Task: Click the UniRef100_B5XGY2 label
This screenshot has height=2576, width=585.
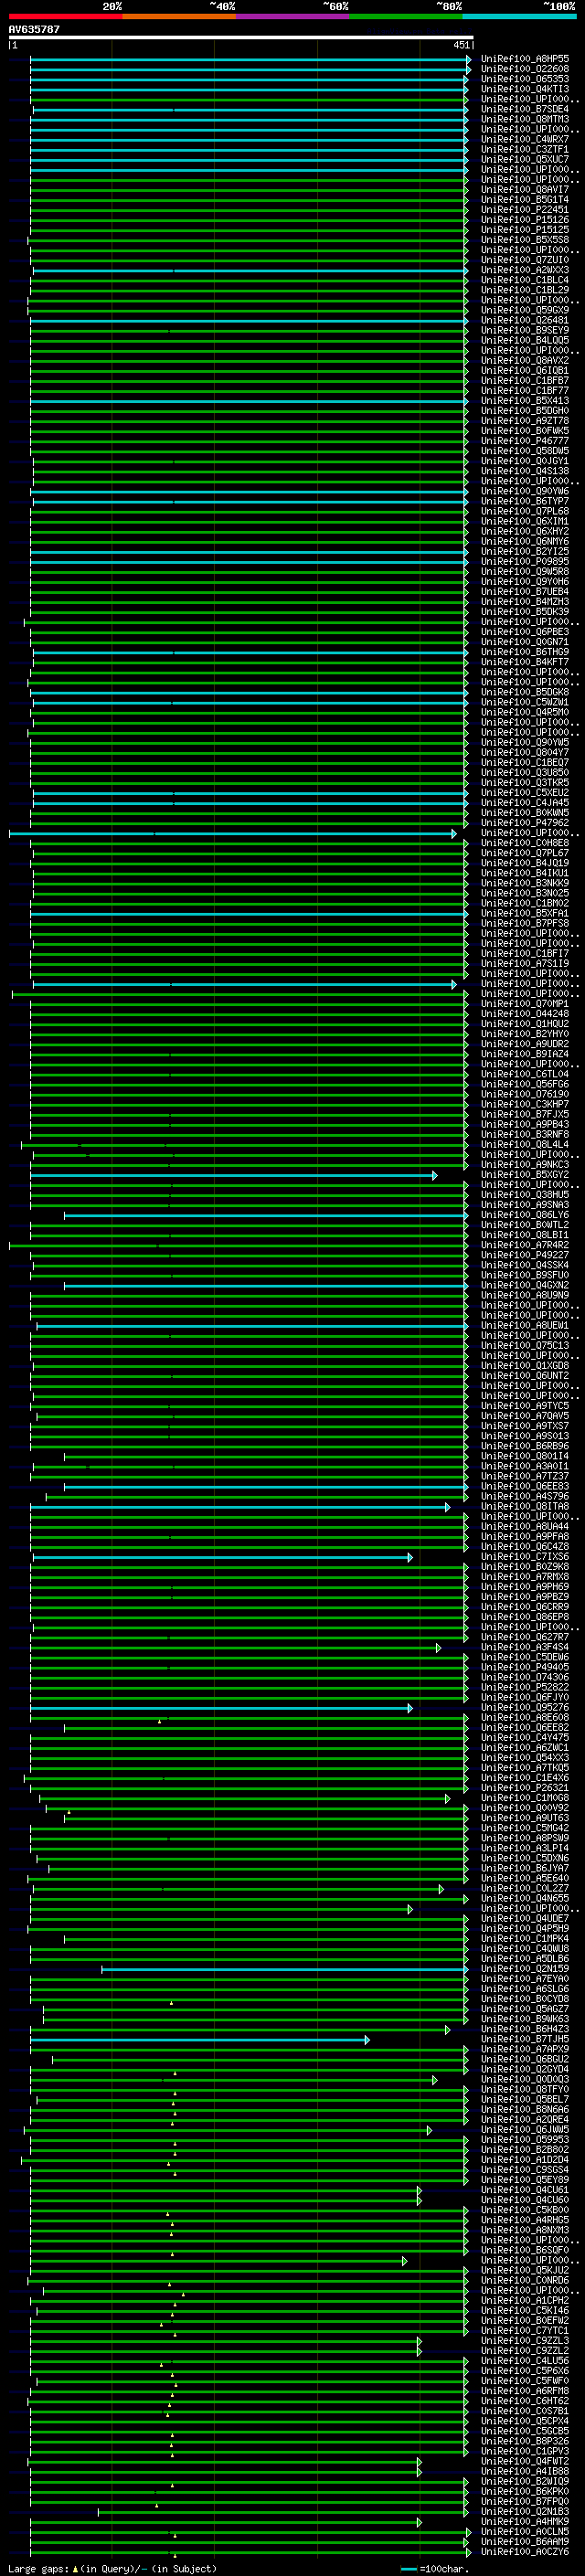Action: click(525, 1175)
